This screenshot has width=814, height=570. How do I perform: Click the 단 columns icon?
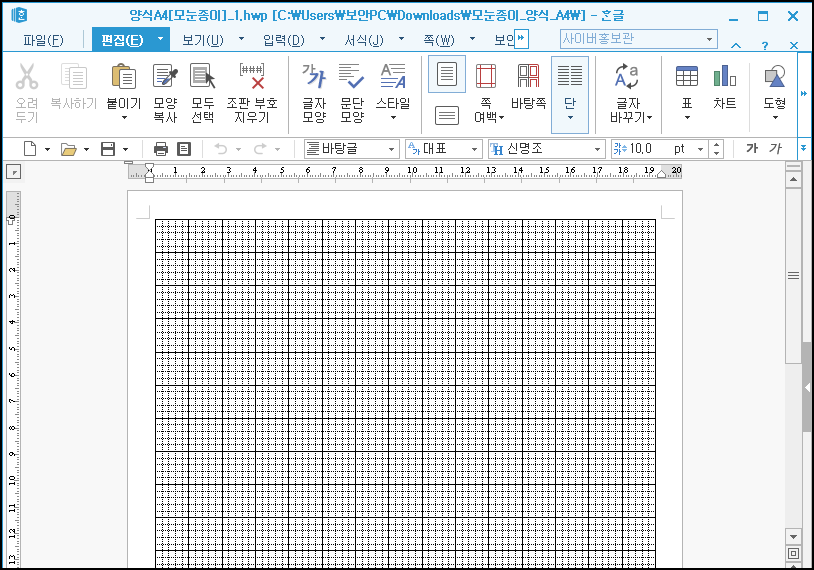coord(569,76)
